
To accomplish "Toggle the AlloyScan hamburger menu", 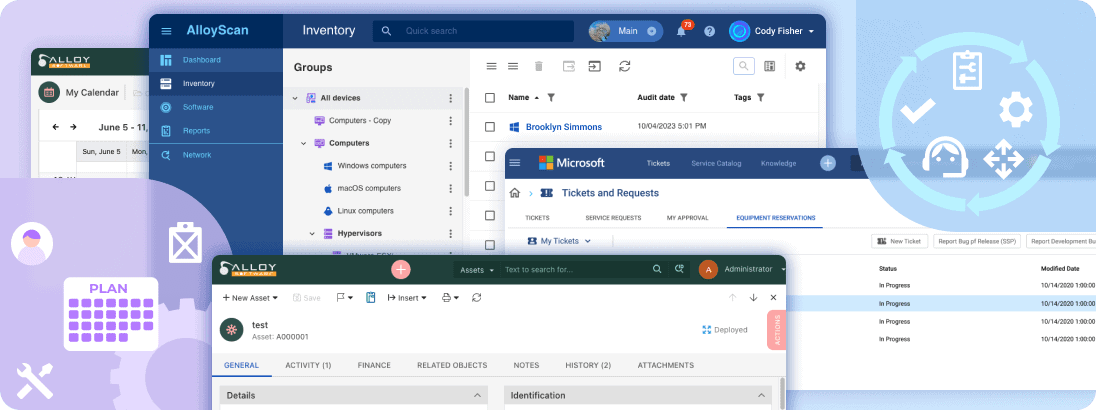I will tap(166, 31).
